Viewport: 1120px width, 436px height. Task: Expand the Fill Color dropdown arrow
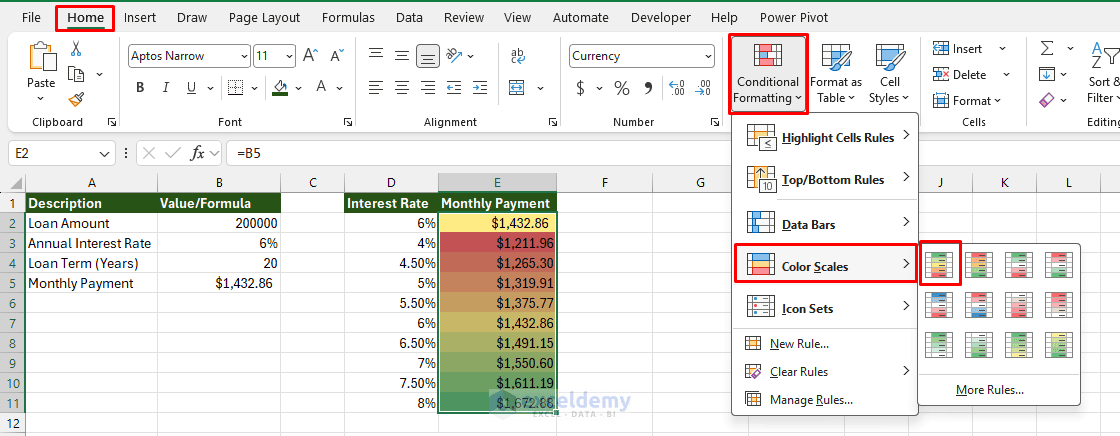click(298, 87)
